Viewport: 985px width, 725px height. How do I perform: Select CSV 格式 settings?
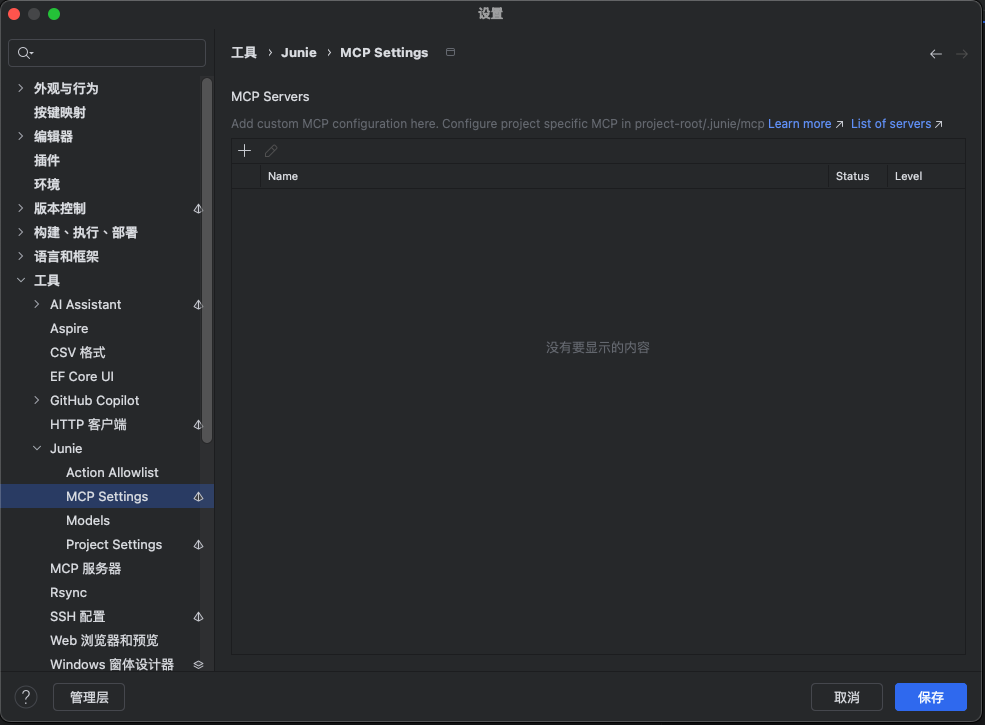click(77, 352)
